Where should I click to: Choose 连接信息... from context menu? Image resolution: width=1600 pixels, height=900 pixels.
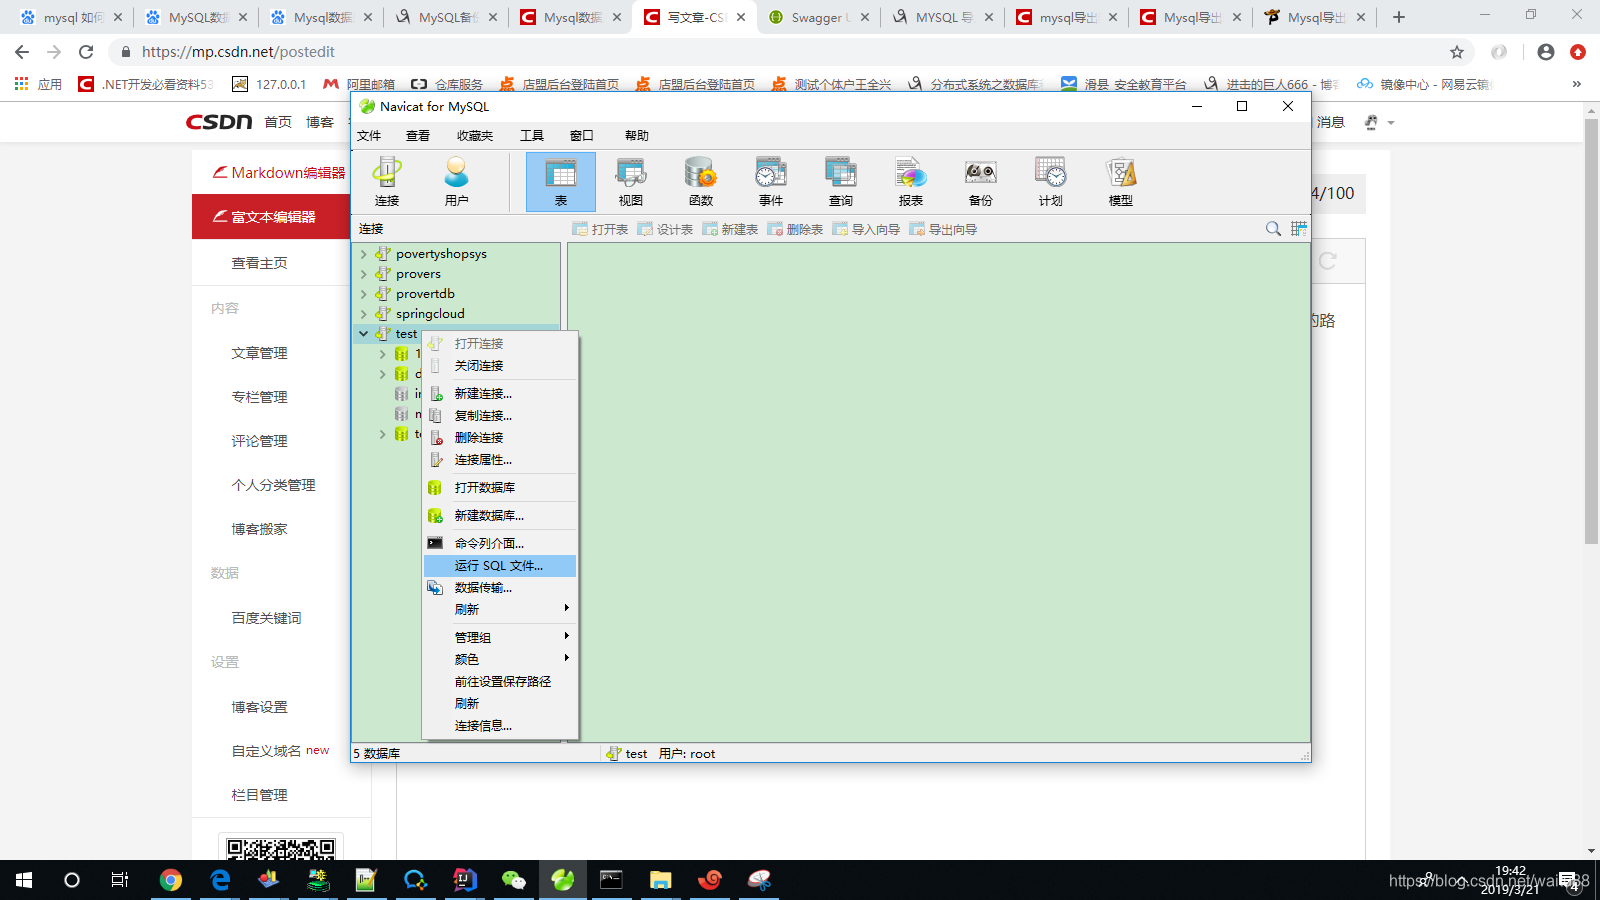pos(500,726)
